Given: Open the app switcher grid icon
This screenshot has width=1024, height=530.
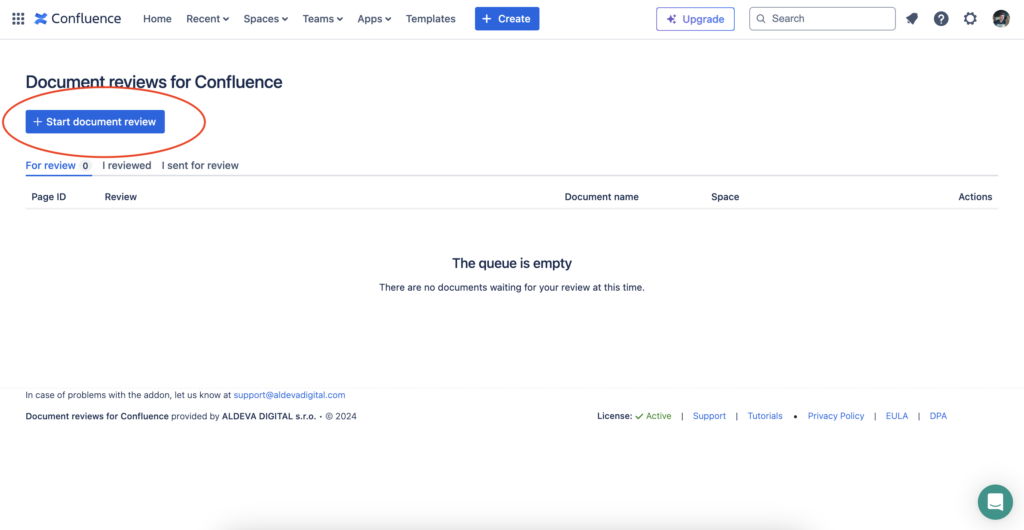Looking at the screenshot, I should point(18,19).
